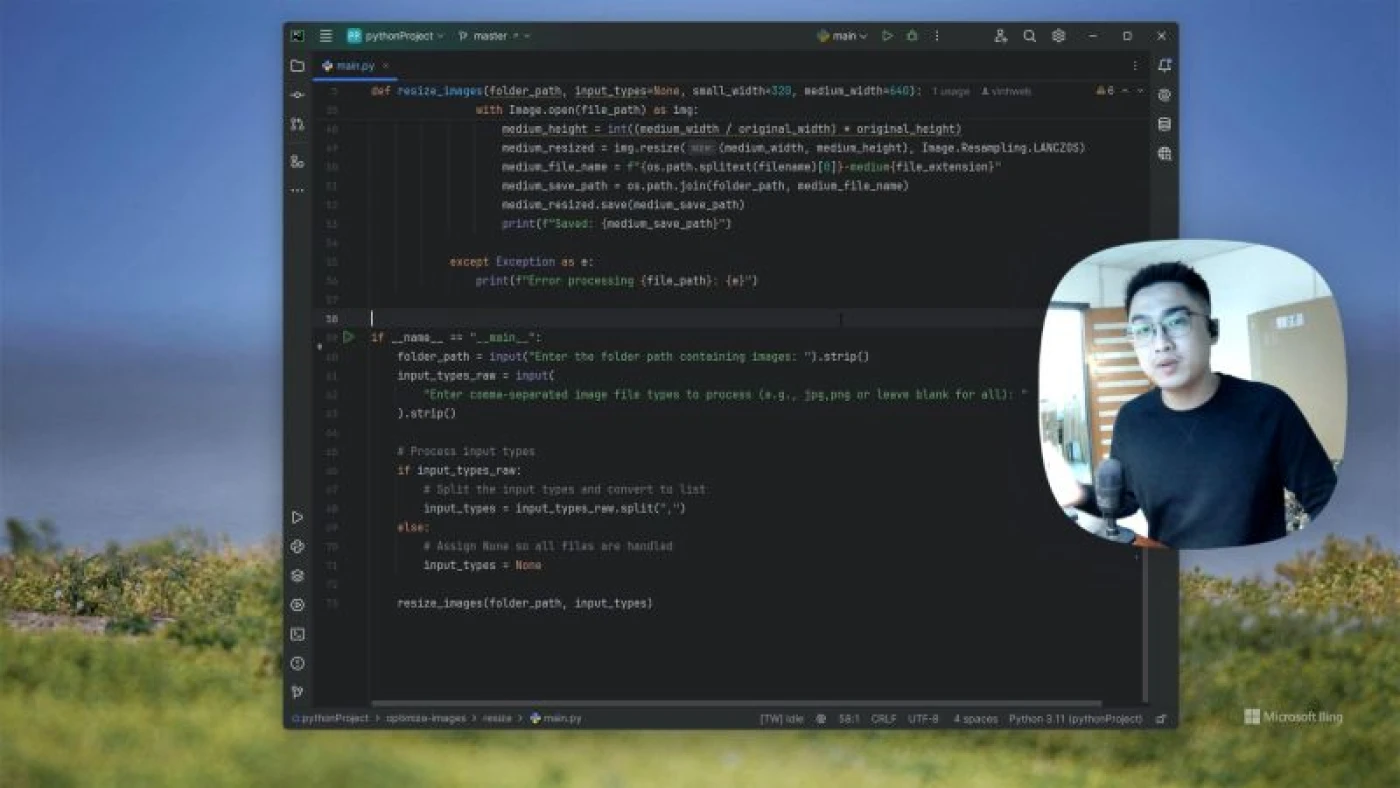The height and width of the screenshot is (788, 1400).
Task: Open the Notifications bell panel
Action: (x=1164, y=66)
